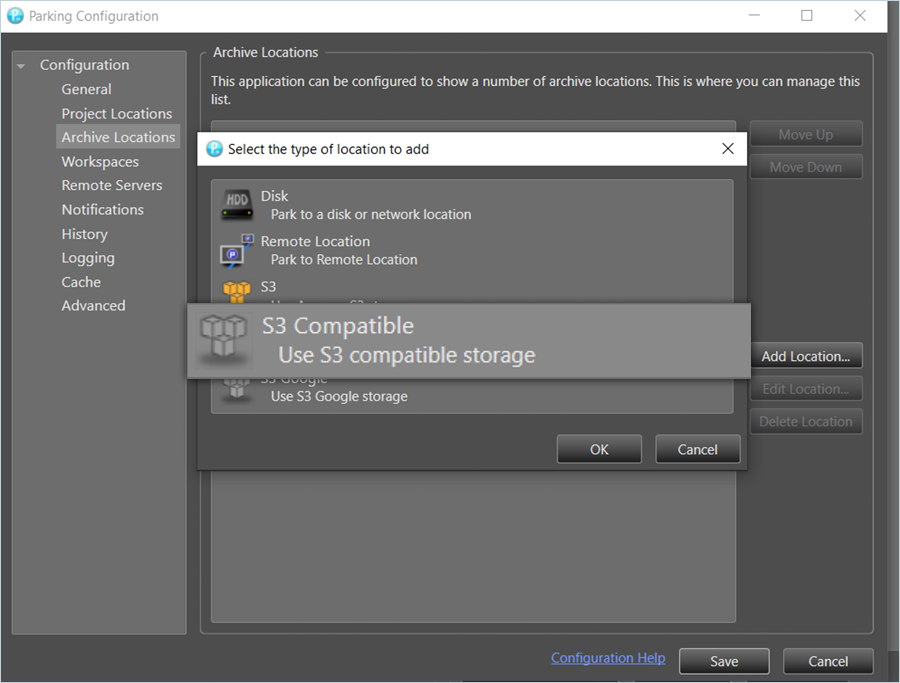Click the Parking Configuration app icon
Image resolution: width=900 pixels, height=683 pixels.
tap(15, 16)
